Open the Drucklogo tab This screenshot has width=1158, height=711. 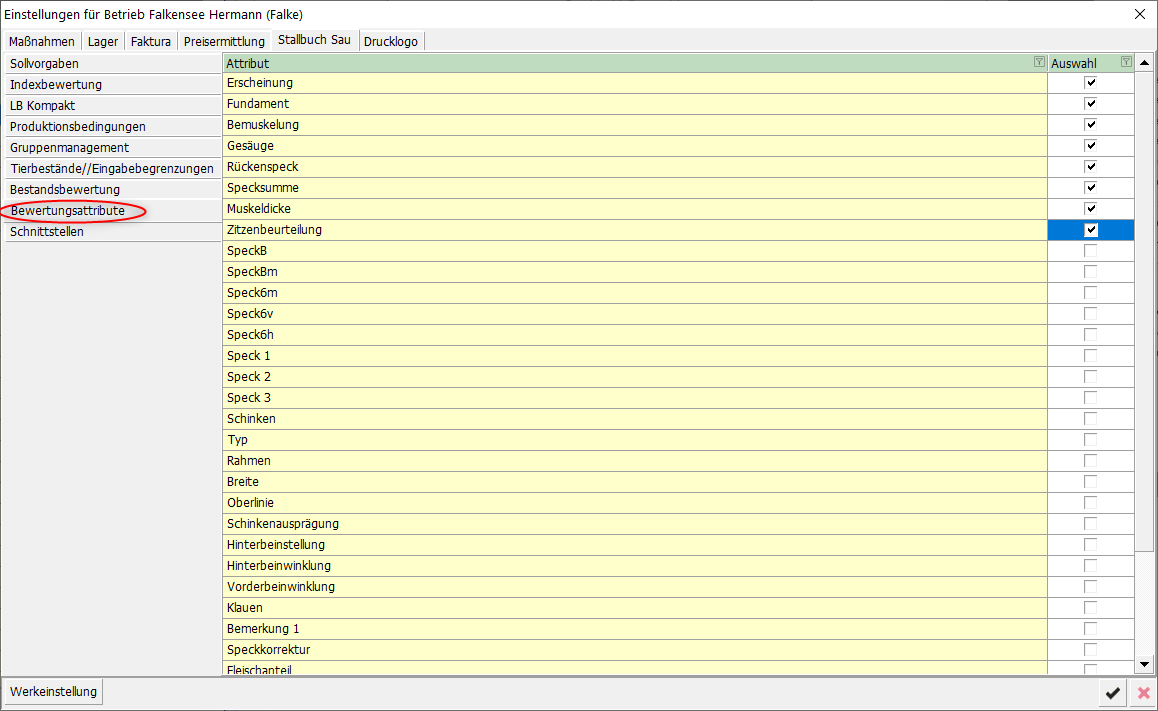coord(392,41)
